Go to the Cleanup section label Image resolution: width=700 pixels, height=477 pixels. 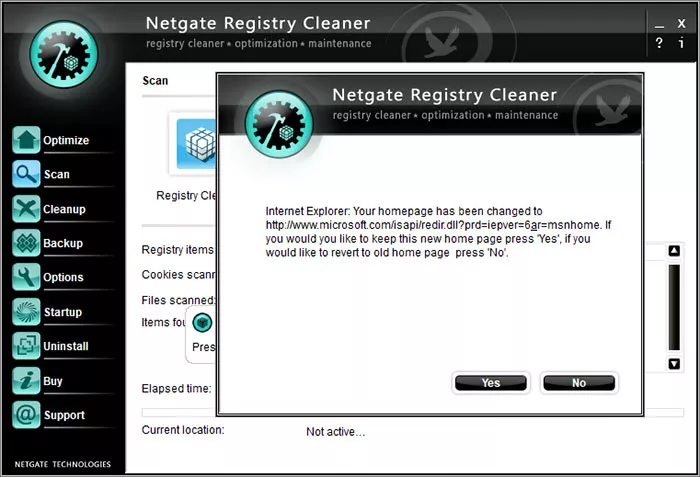pyautogui.click(x=64, y=209)
